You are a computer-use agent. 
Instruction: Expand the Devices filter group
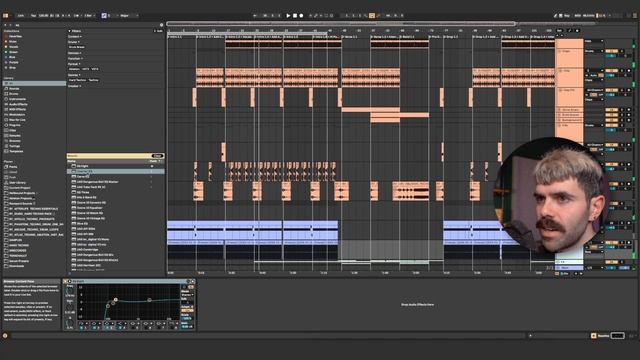74,53
